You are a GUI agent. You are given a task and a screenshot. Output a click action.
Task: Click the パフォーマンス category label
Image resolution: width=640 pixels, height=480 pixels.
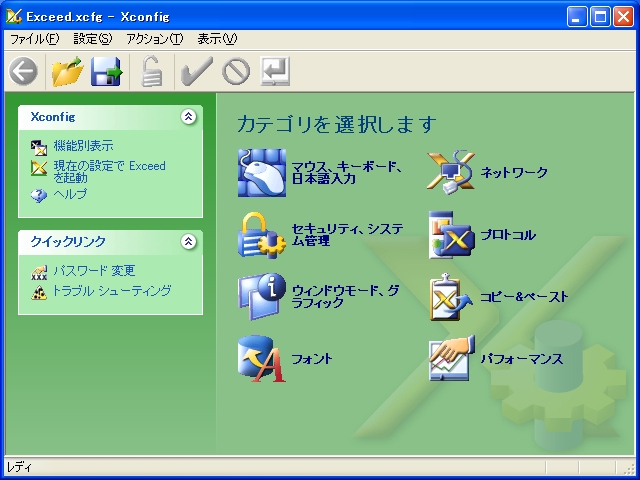pyautogui.click(x=522, y=359)
